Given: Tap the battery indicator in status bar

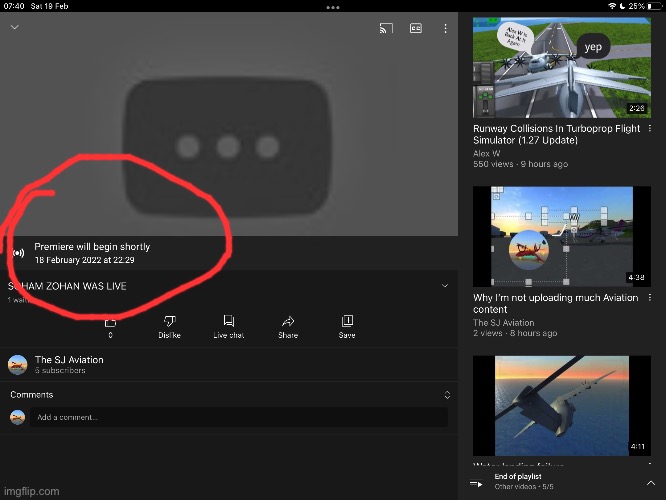Looking at the screenshot, I should click(655, 6).
